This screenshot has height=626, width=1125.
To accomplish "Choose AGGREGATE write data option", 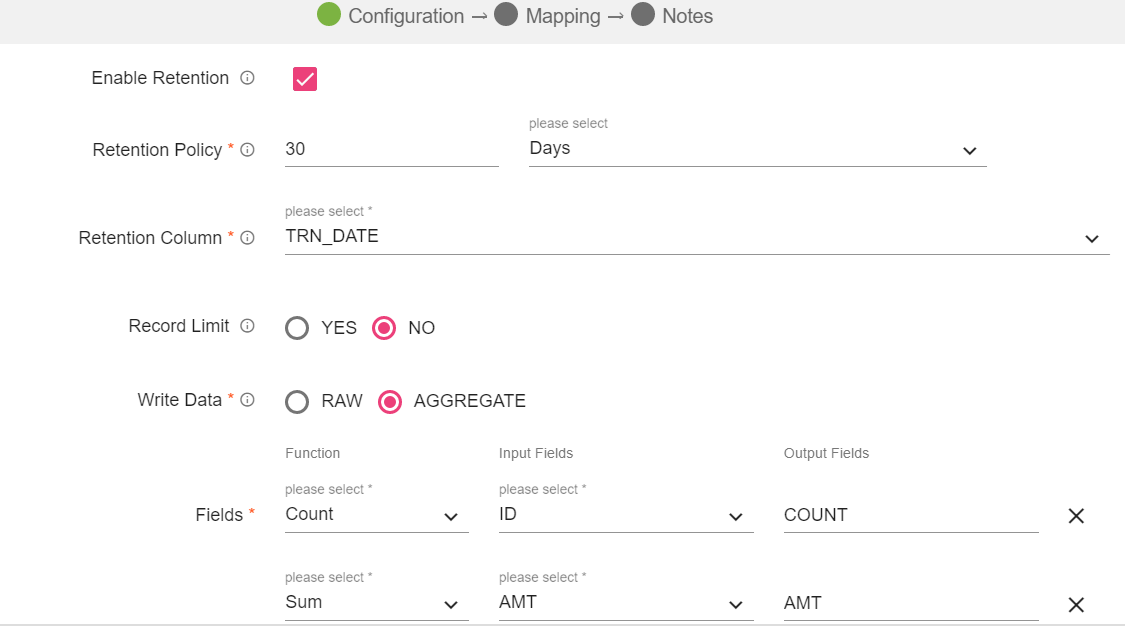I will [x=390, y=402].
